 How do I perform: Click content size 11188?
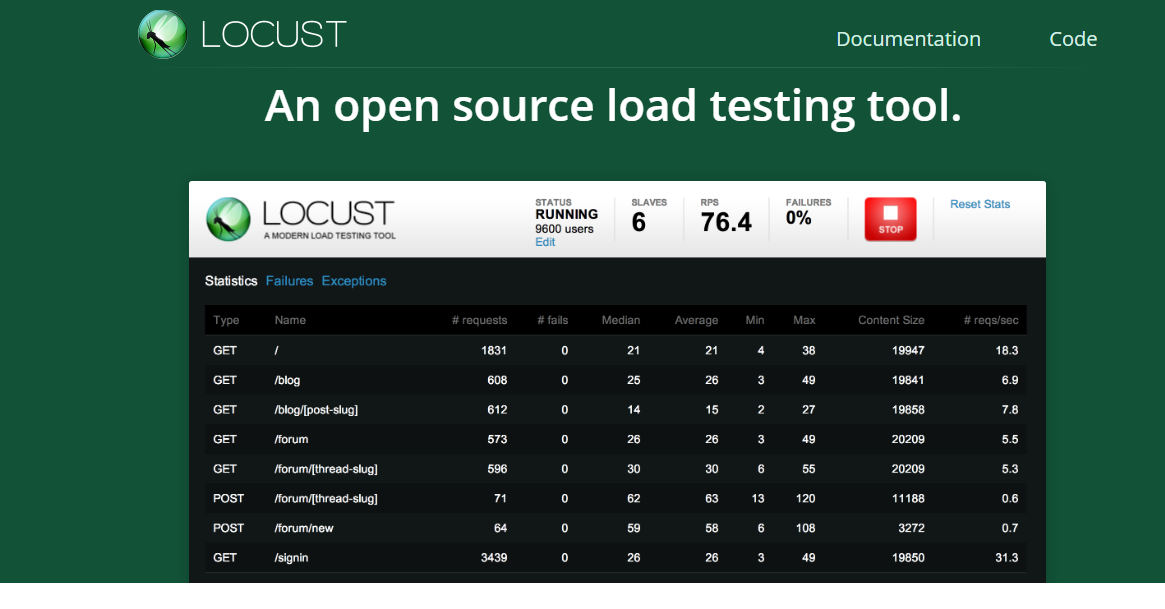(x=908, y=498)
